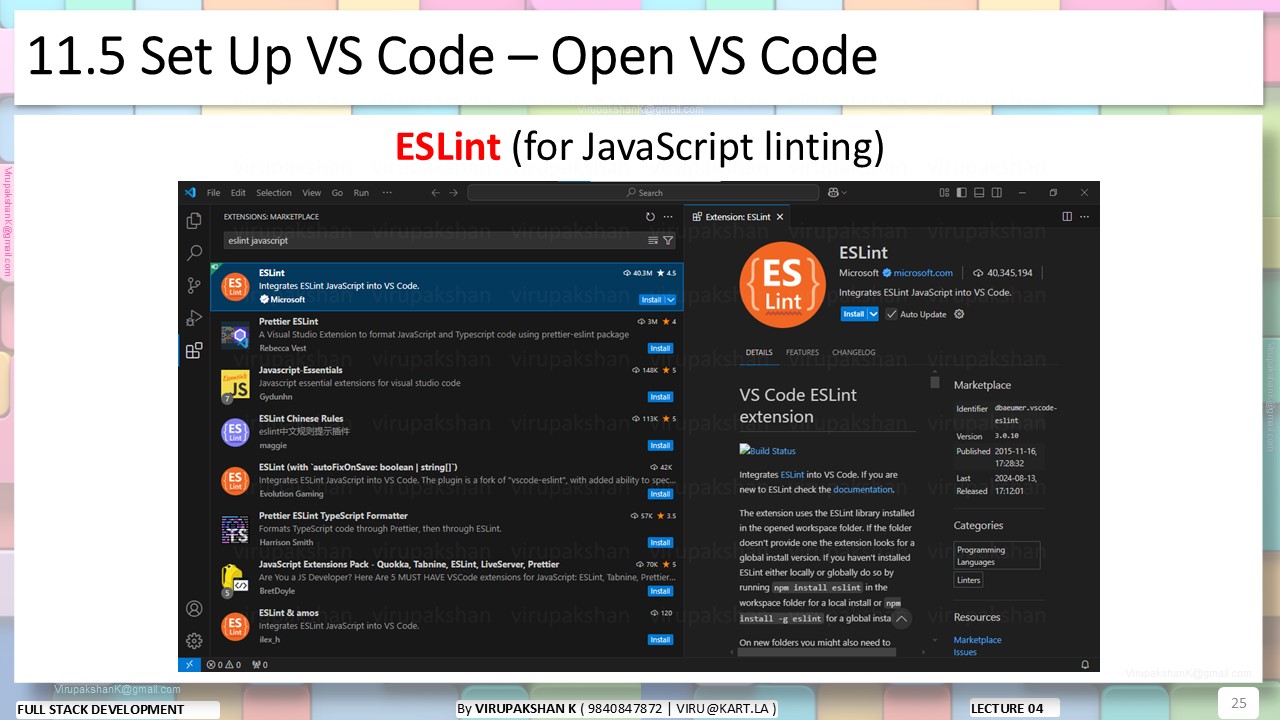Open the documentation link in description
The image size is (1280, 720).
(x=862, y=490)
